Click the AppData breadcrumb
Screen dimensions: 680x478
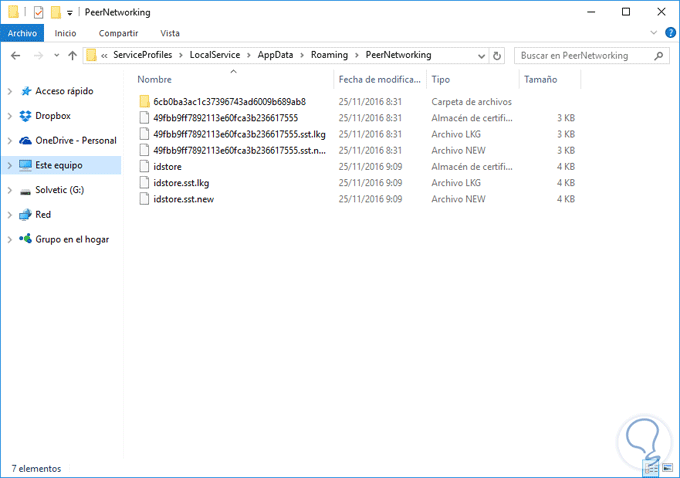pos(275,55)
